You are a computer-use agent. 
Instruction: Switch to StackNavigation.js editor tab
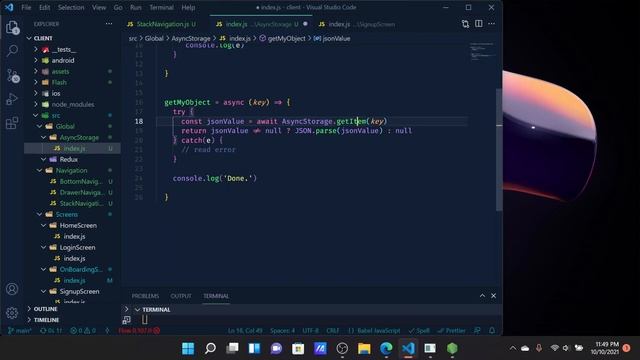coord(162,24)
